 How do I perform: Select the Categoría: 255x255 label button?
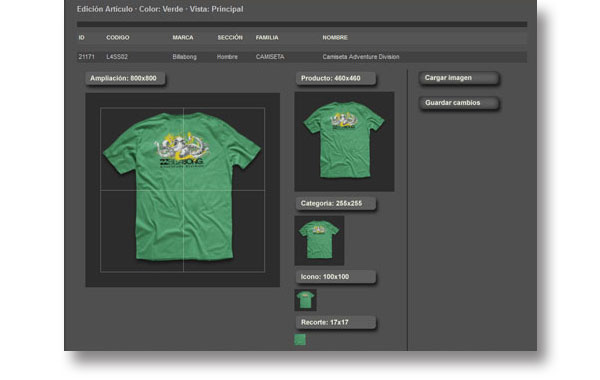coord(336,204)
